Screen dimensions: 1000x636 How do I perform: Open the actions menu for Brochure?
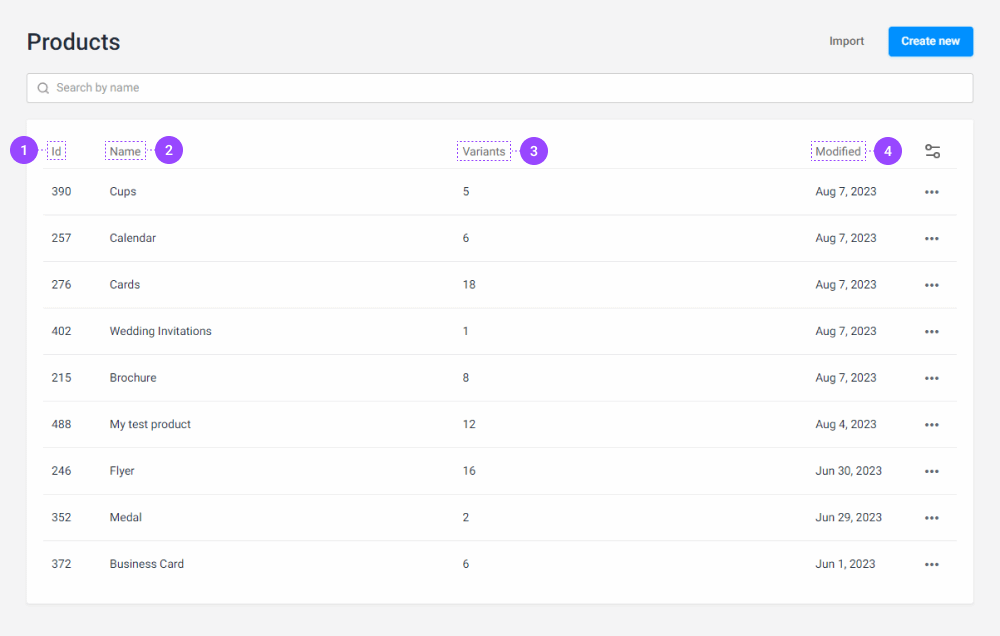(x=932, y=377)
